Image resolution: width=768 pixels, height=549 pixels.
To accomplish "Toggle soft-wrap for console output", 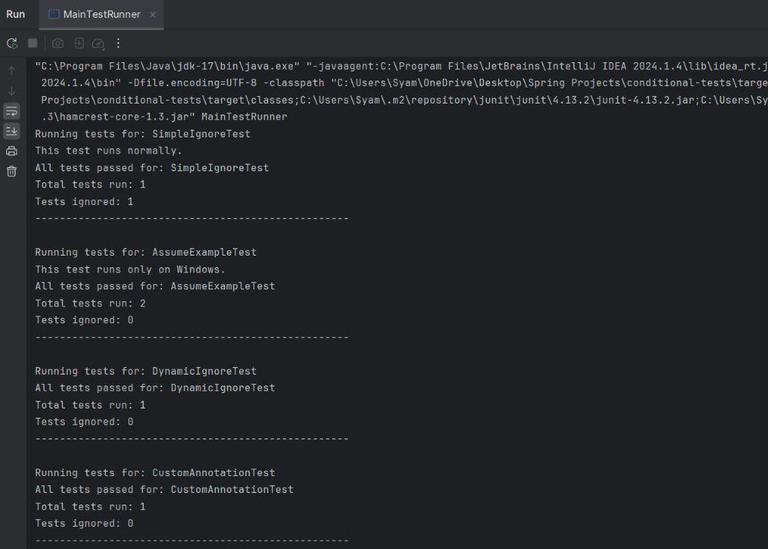I will tap(12, 111).
